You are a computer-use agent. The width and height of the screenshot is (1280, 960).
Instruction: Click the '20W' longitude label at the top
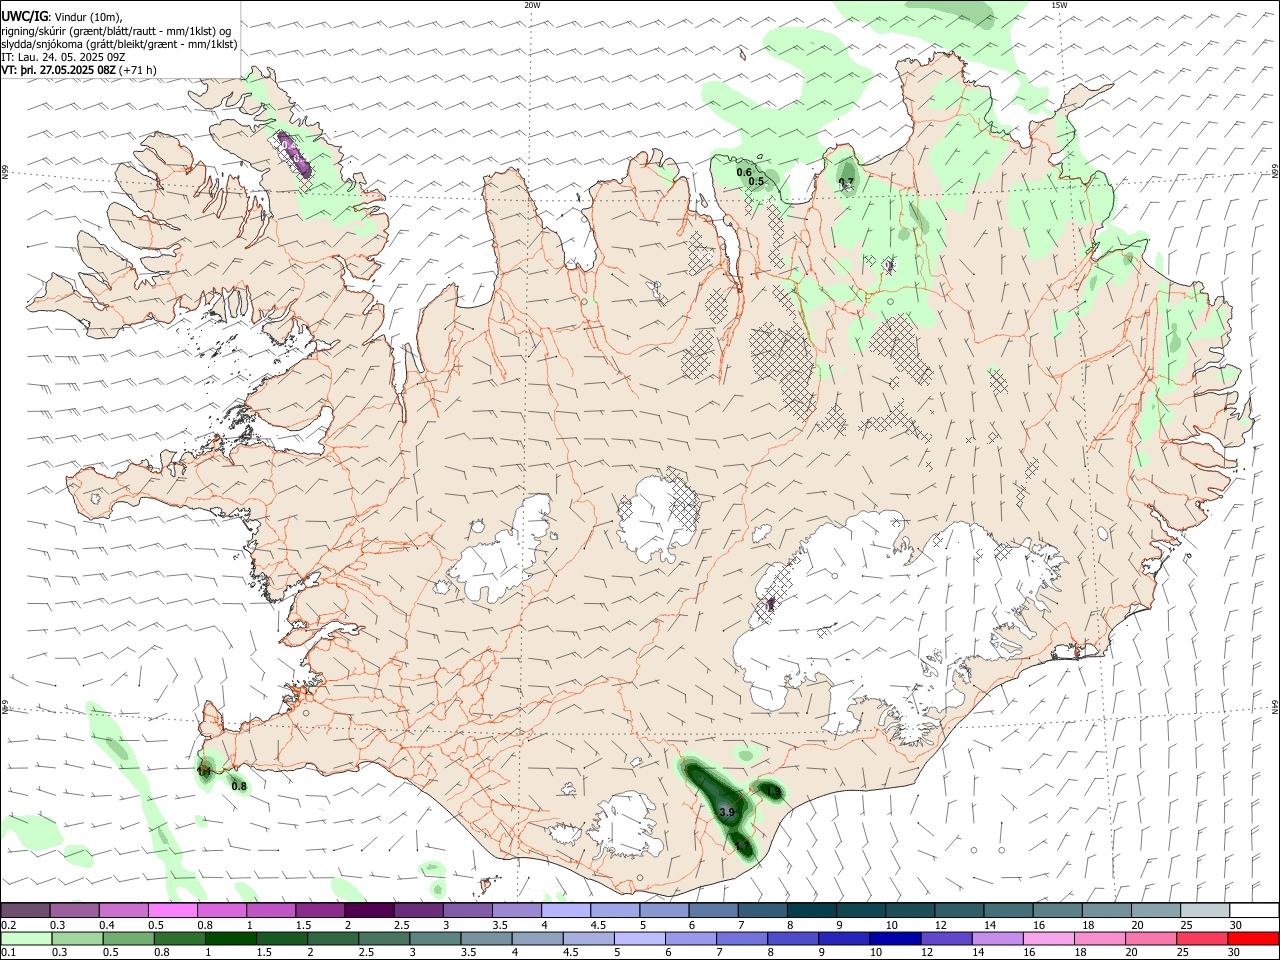click(532, 5)
